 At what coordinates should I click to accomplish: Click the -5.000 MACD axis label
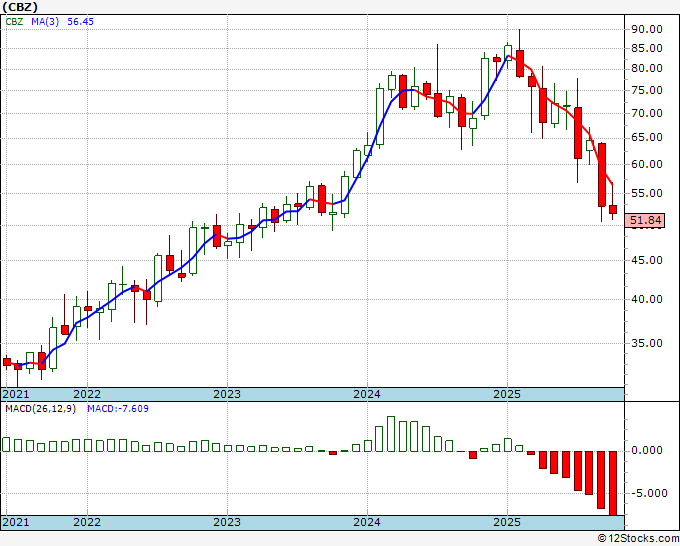pos(647,493)
